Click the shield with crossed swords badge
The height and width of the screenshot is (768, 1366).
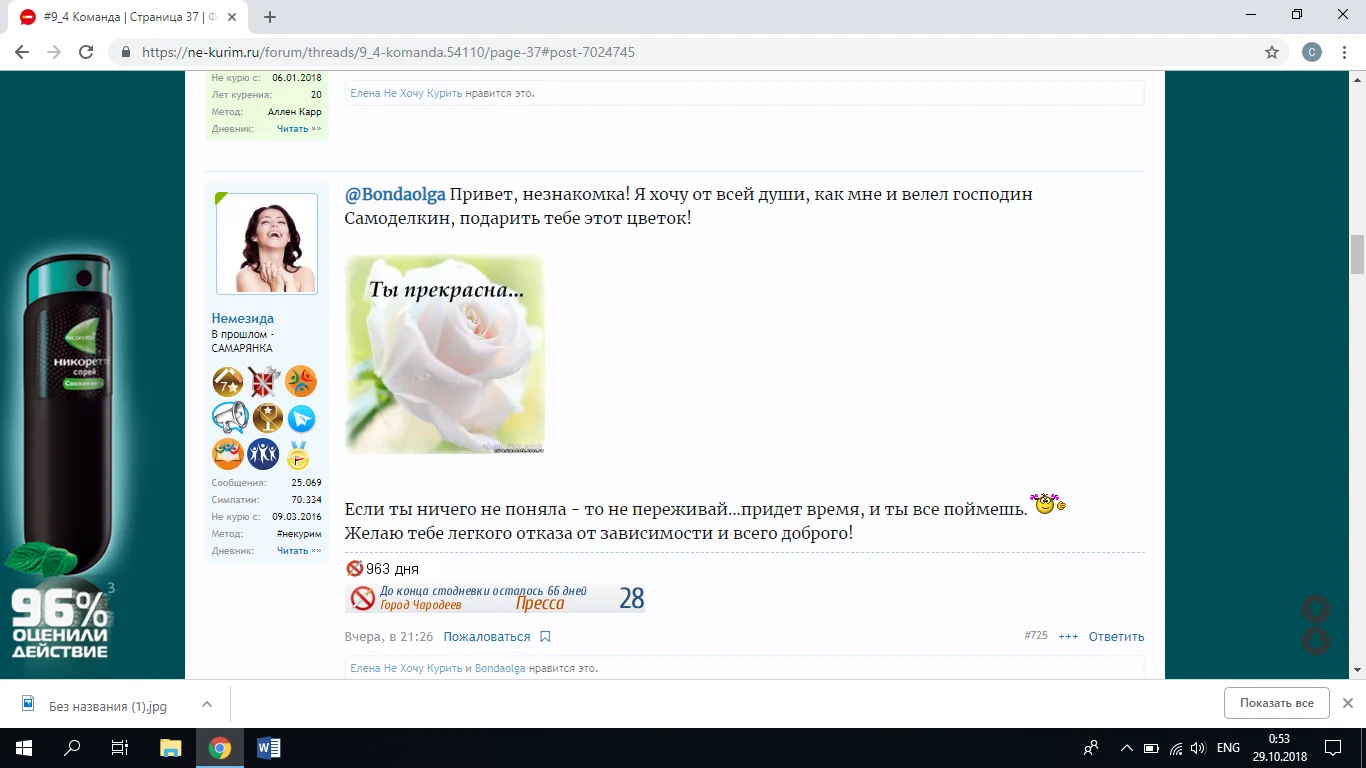[x=264, y=382]
